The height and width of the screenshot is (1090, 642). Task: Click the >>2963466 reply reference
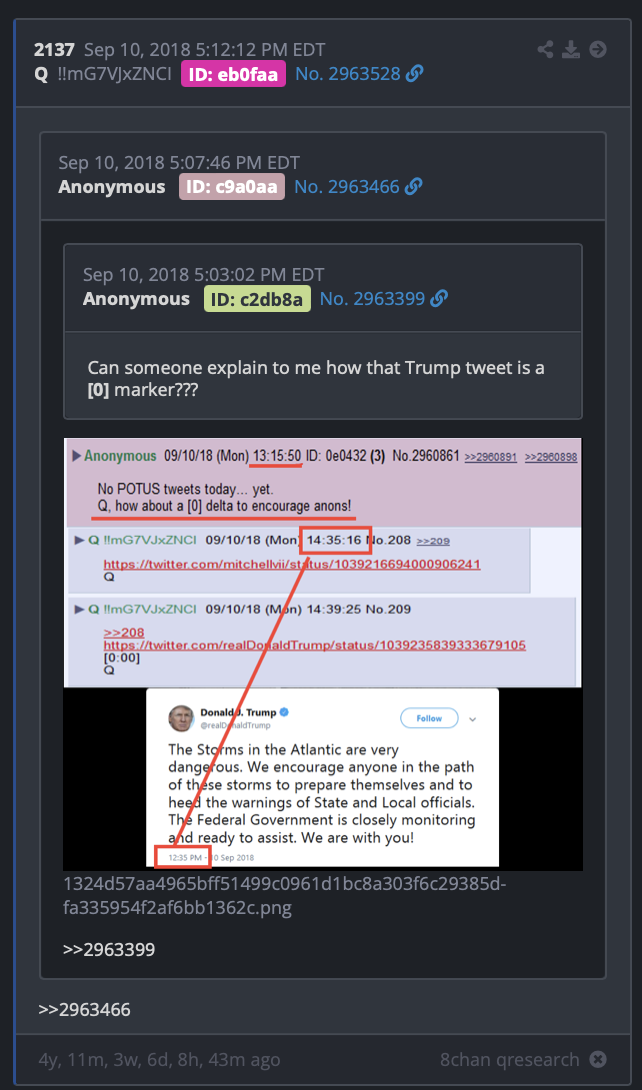pos(84,1009)
